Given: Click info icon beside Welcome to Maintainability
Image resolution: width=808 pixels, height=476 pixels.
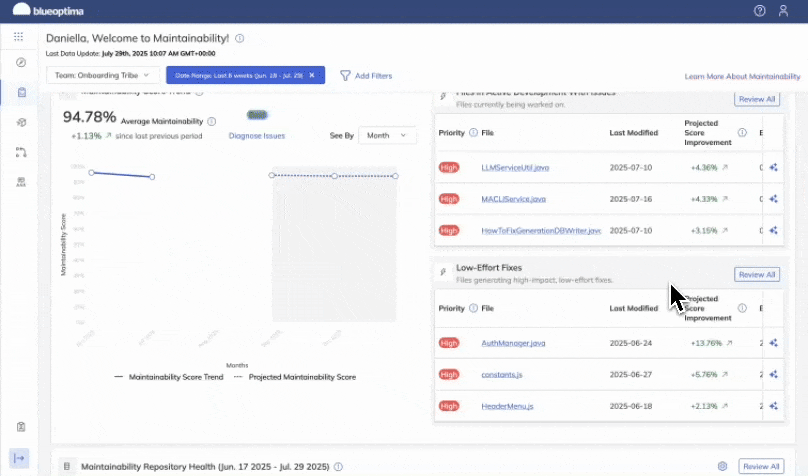Looking at the screenshot, I should click(x=240, y=38).
